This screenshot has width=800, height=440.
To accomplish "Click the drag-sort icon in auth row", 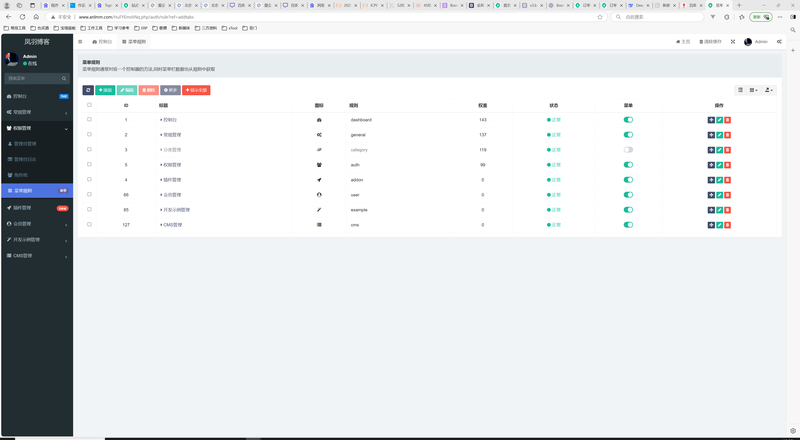I will point(711,165).
